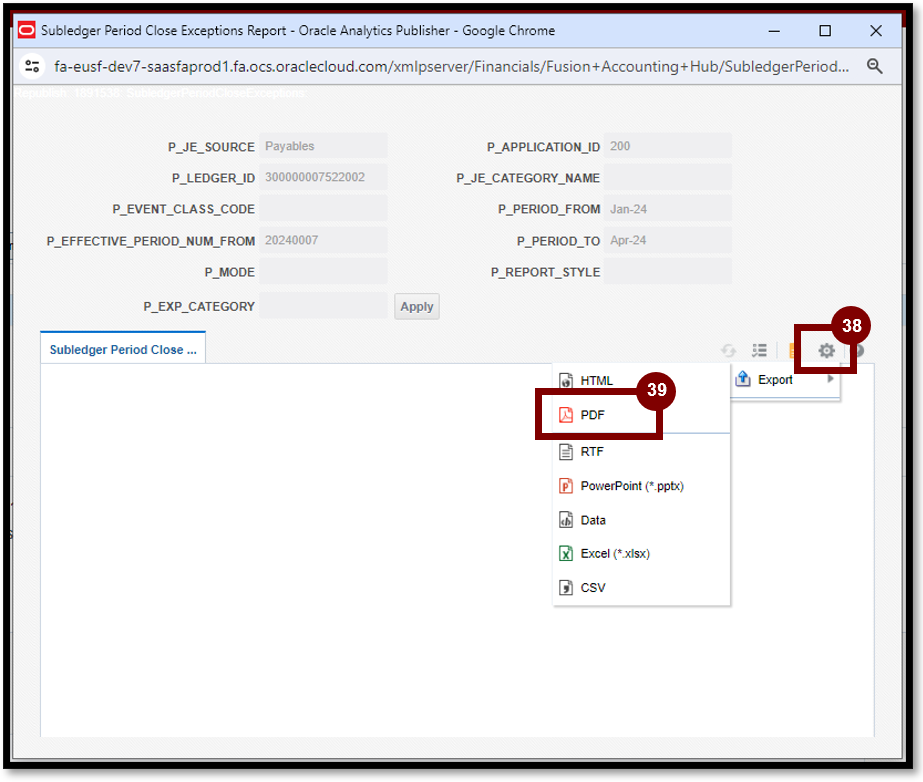Image resolution: width=923 pixels, height=782 pixels.
Task: Open site info icon beside URL
Action: click(x=33, y=66)
